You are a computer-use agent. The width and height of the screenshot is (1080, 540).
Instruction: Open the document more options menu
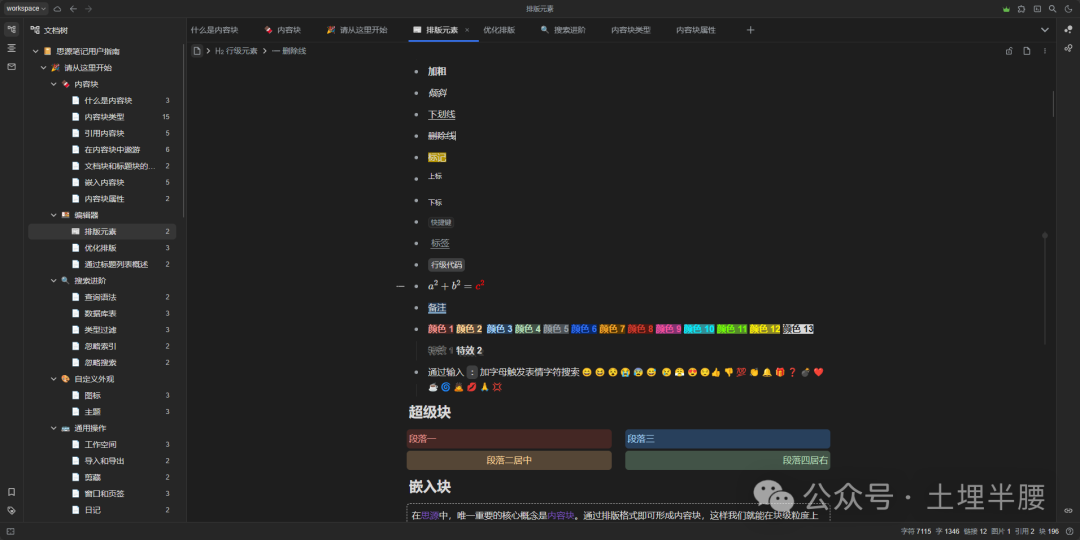(1045, 51)
